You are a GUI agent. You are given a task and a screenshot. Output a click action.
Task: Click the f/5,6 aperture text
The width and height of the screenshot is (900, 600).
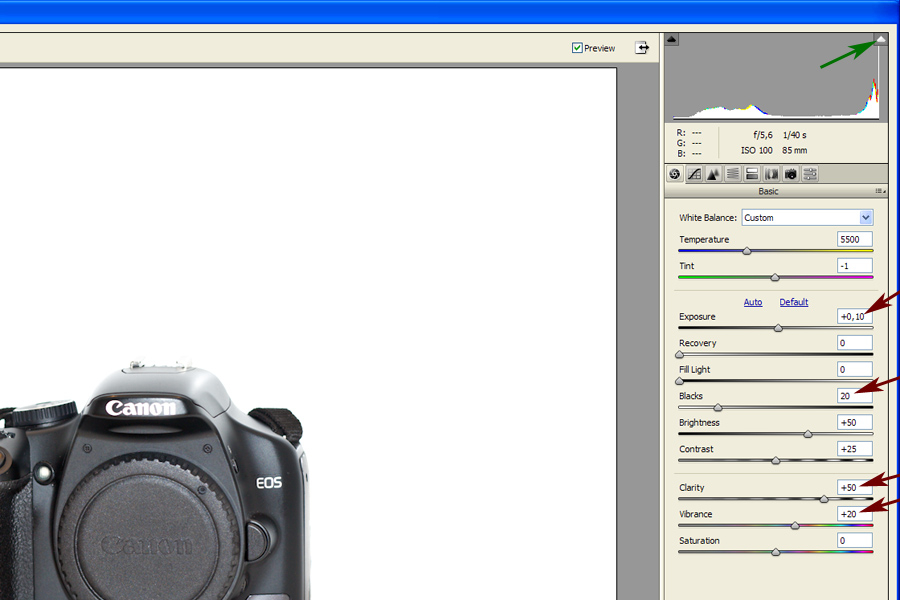point(763,135)
